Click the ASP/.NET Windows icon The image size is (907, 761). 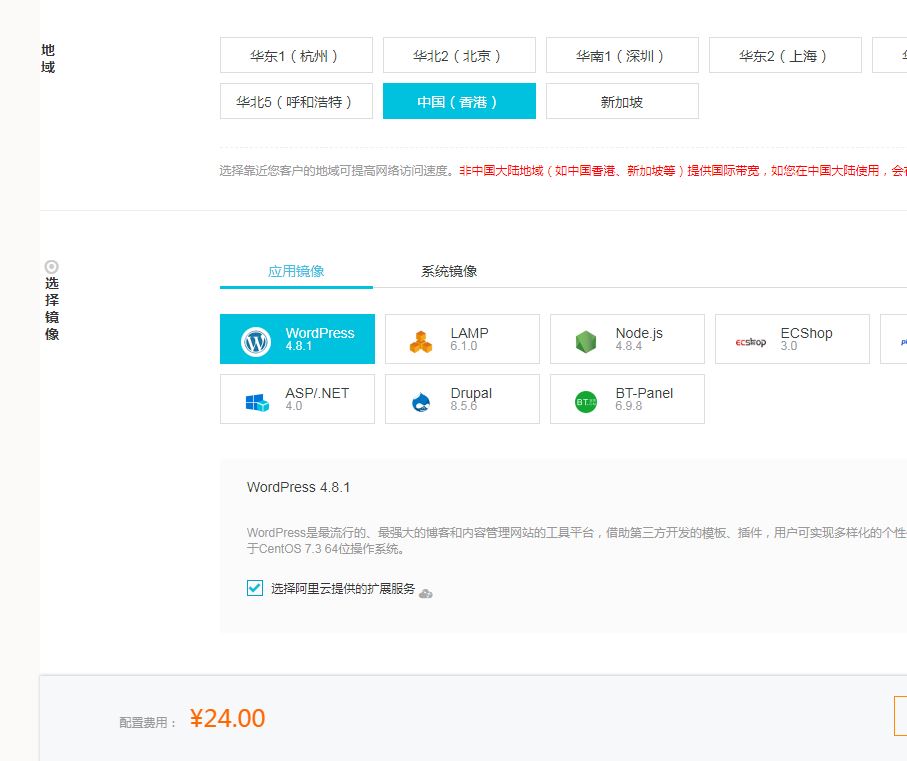pyautogui.click(x=257, y=402)
